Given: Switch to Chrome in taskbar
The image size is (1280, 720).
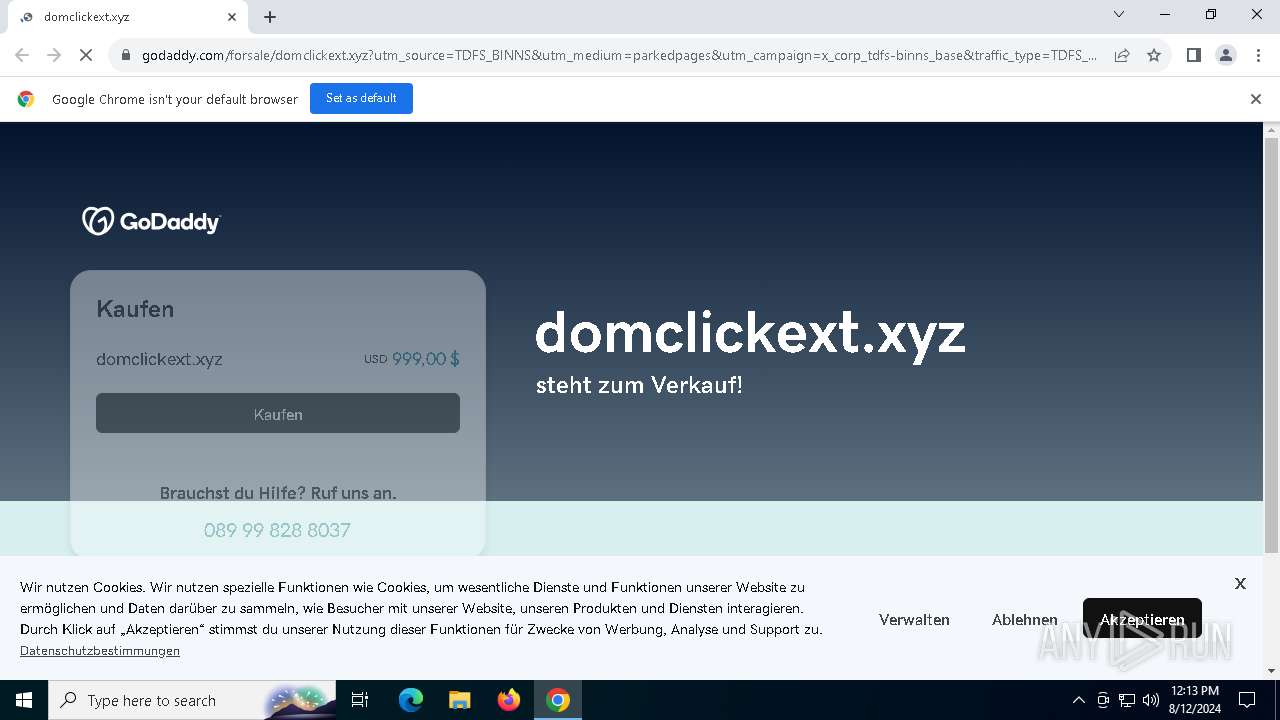Looking at the screenshot, I should (558, 700).
